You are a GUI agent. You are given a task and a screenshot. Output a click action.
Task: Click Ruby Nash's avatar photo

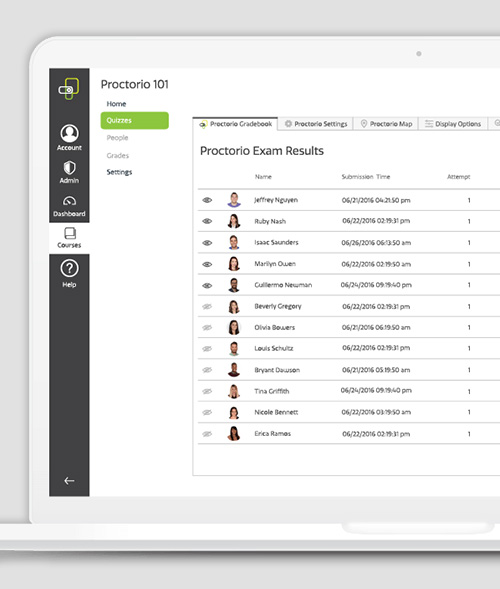point(234,221)
